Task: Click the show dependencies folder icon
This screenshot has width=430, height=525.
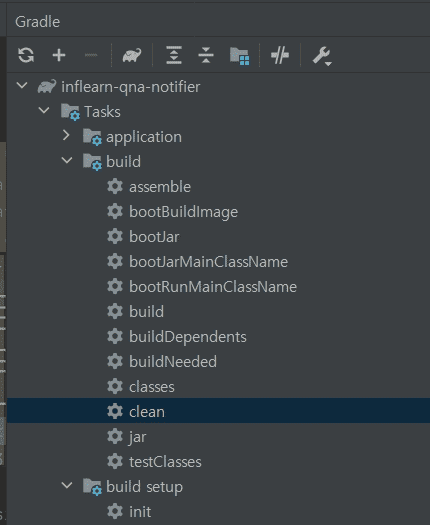Action: pyautogui.click(x=239, y=56)
